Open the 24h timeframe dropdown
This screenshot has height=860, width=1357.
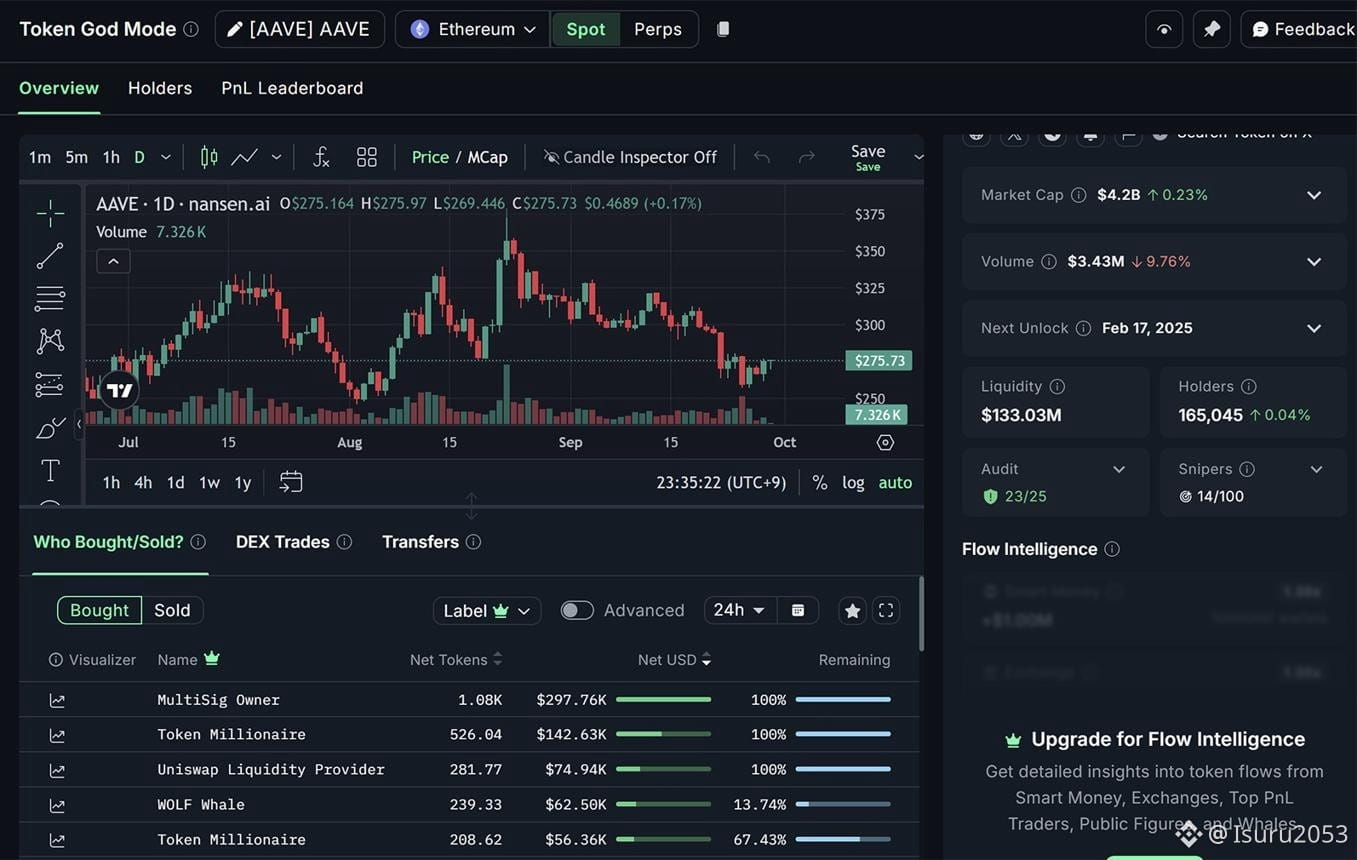point(740,610)
